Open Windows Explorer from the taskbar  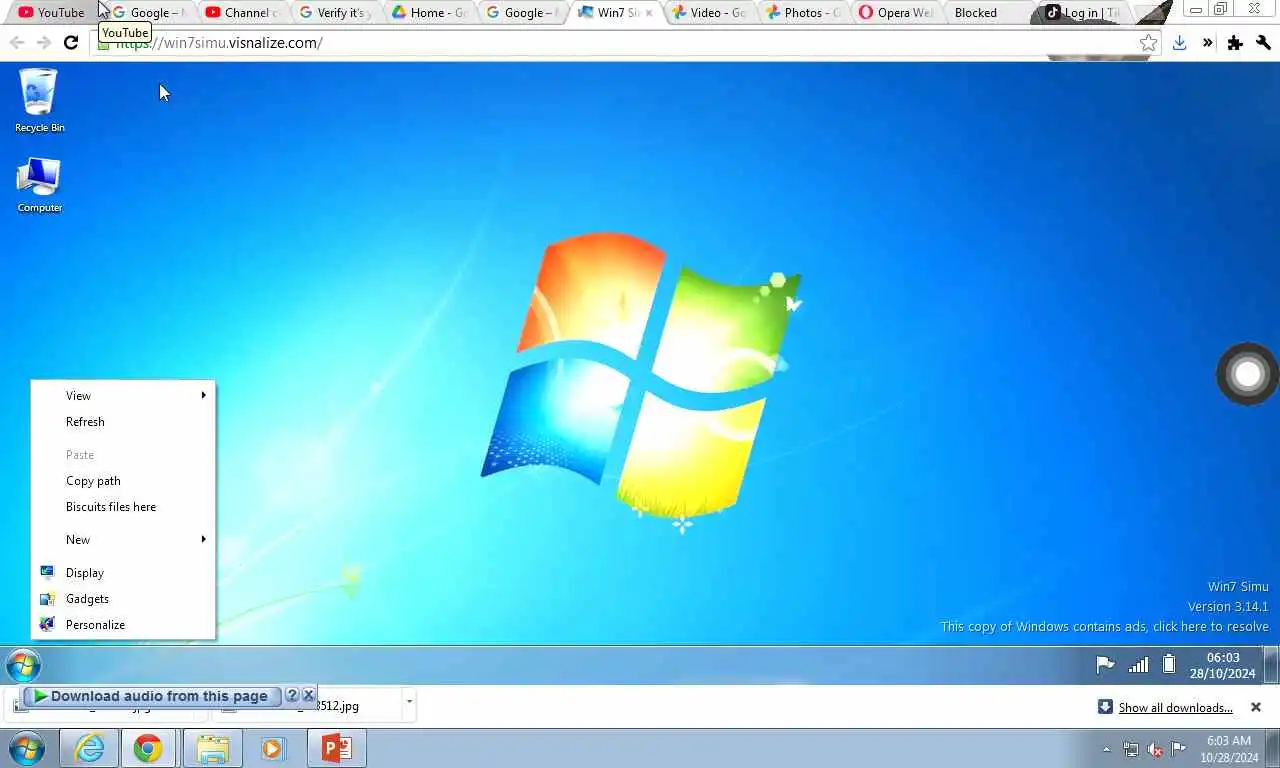[212, 748]
